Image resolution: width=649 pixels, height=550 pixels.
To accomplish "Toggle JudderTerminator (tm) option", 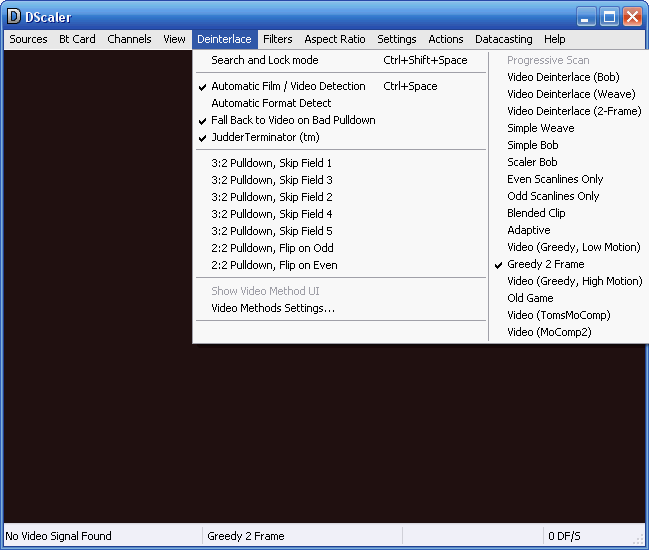I will click(341, 137).
